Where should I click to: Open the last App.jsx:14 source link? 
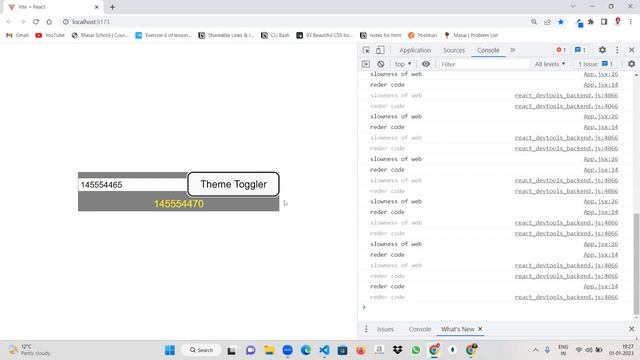600,287
